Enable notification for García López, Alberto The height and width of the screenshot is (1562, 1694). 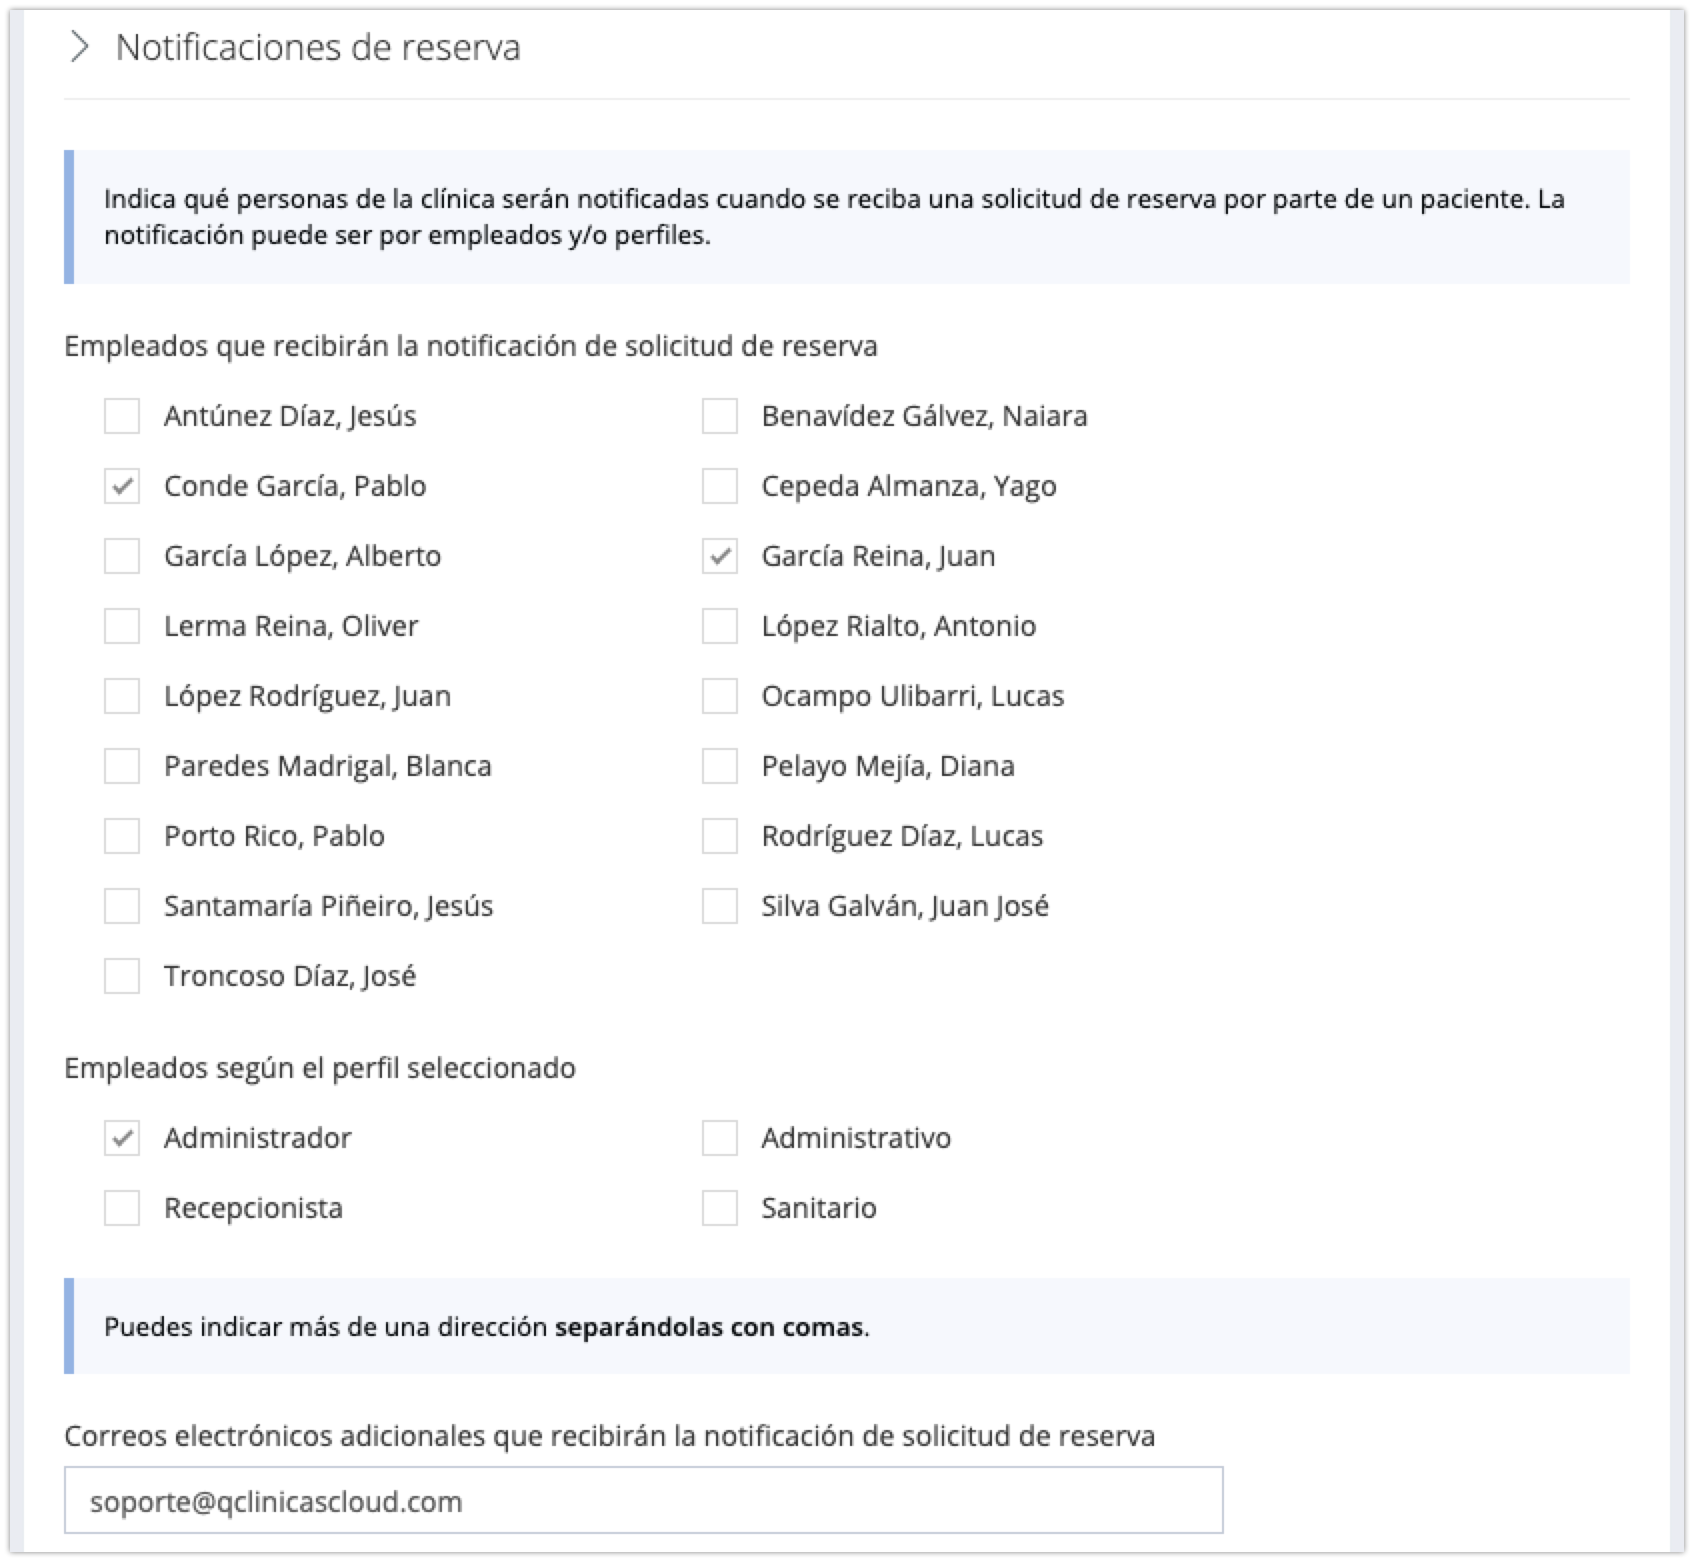[122, 556]
